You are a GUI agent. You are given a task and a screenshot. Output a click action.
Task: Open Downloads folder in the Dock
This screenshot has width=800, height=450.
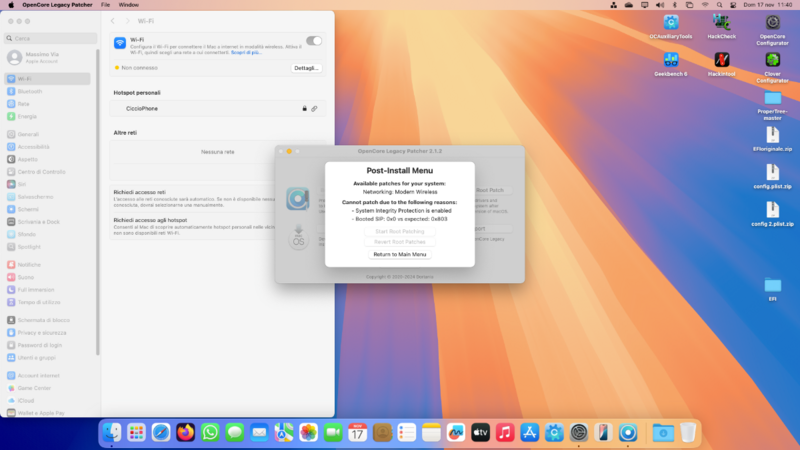pos(663,433)
